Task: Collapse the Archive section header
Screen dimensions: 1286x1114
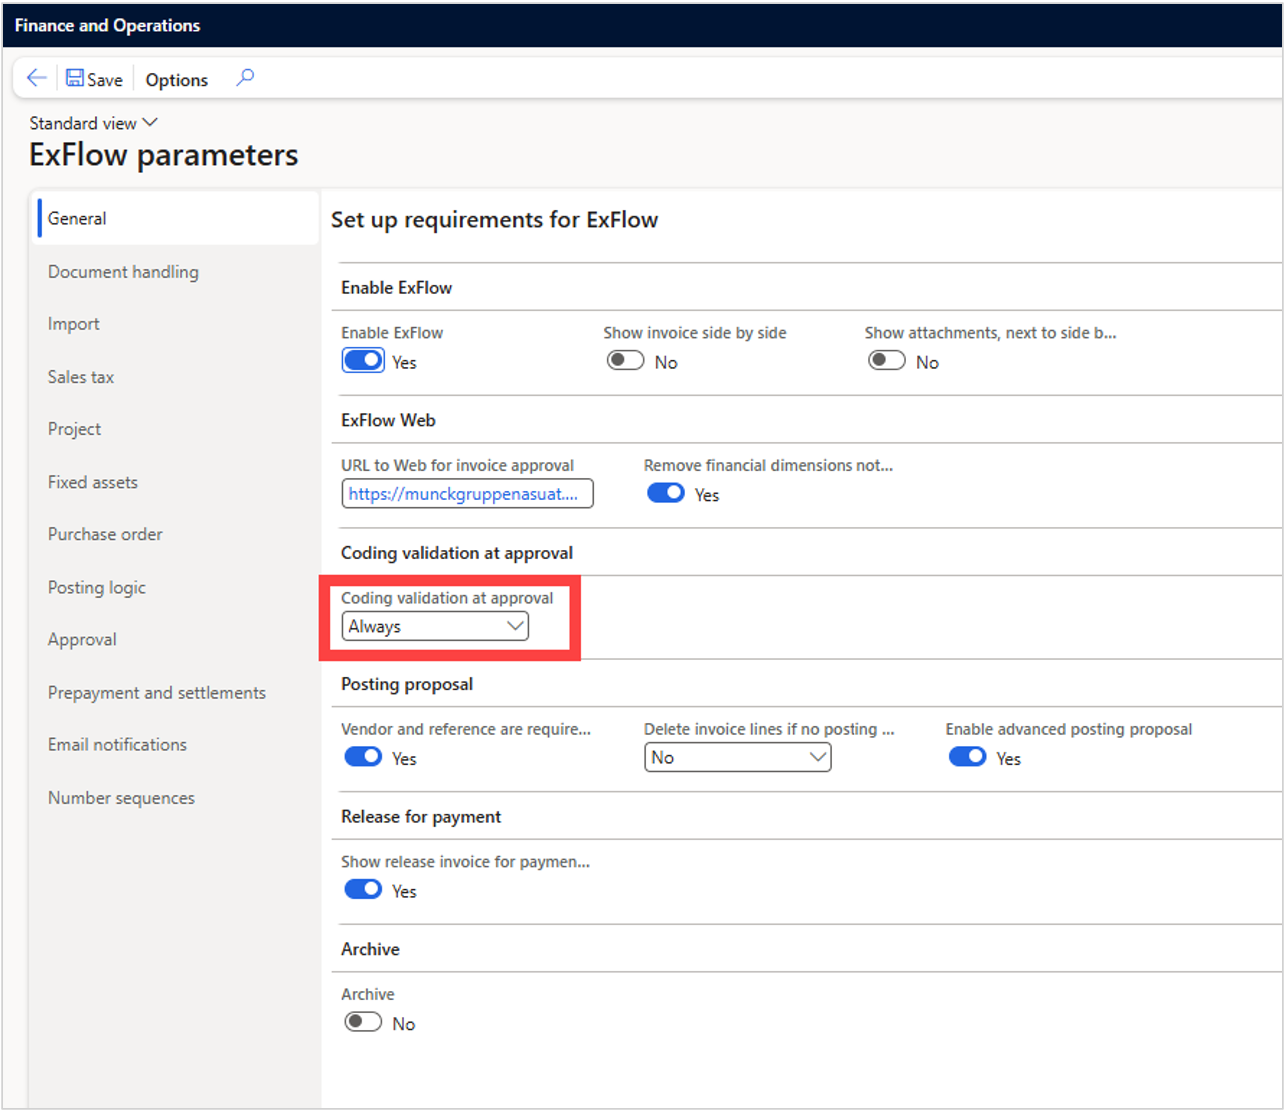Action: pos(370,950)
